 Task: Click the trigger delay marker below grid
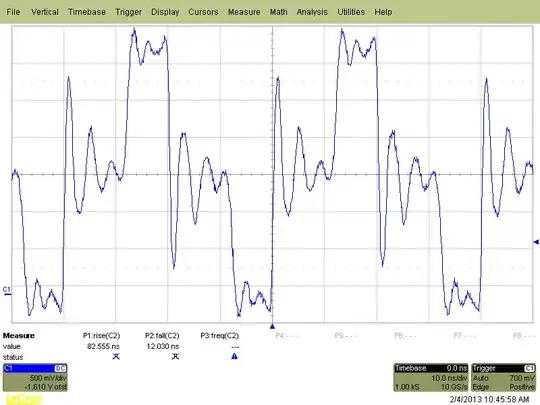click(x=272, y=326)
